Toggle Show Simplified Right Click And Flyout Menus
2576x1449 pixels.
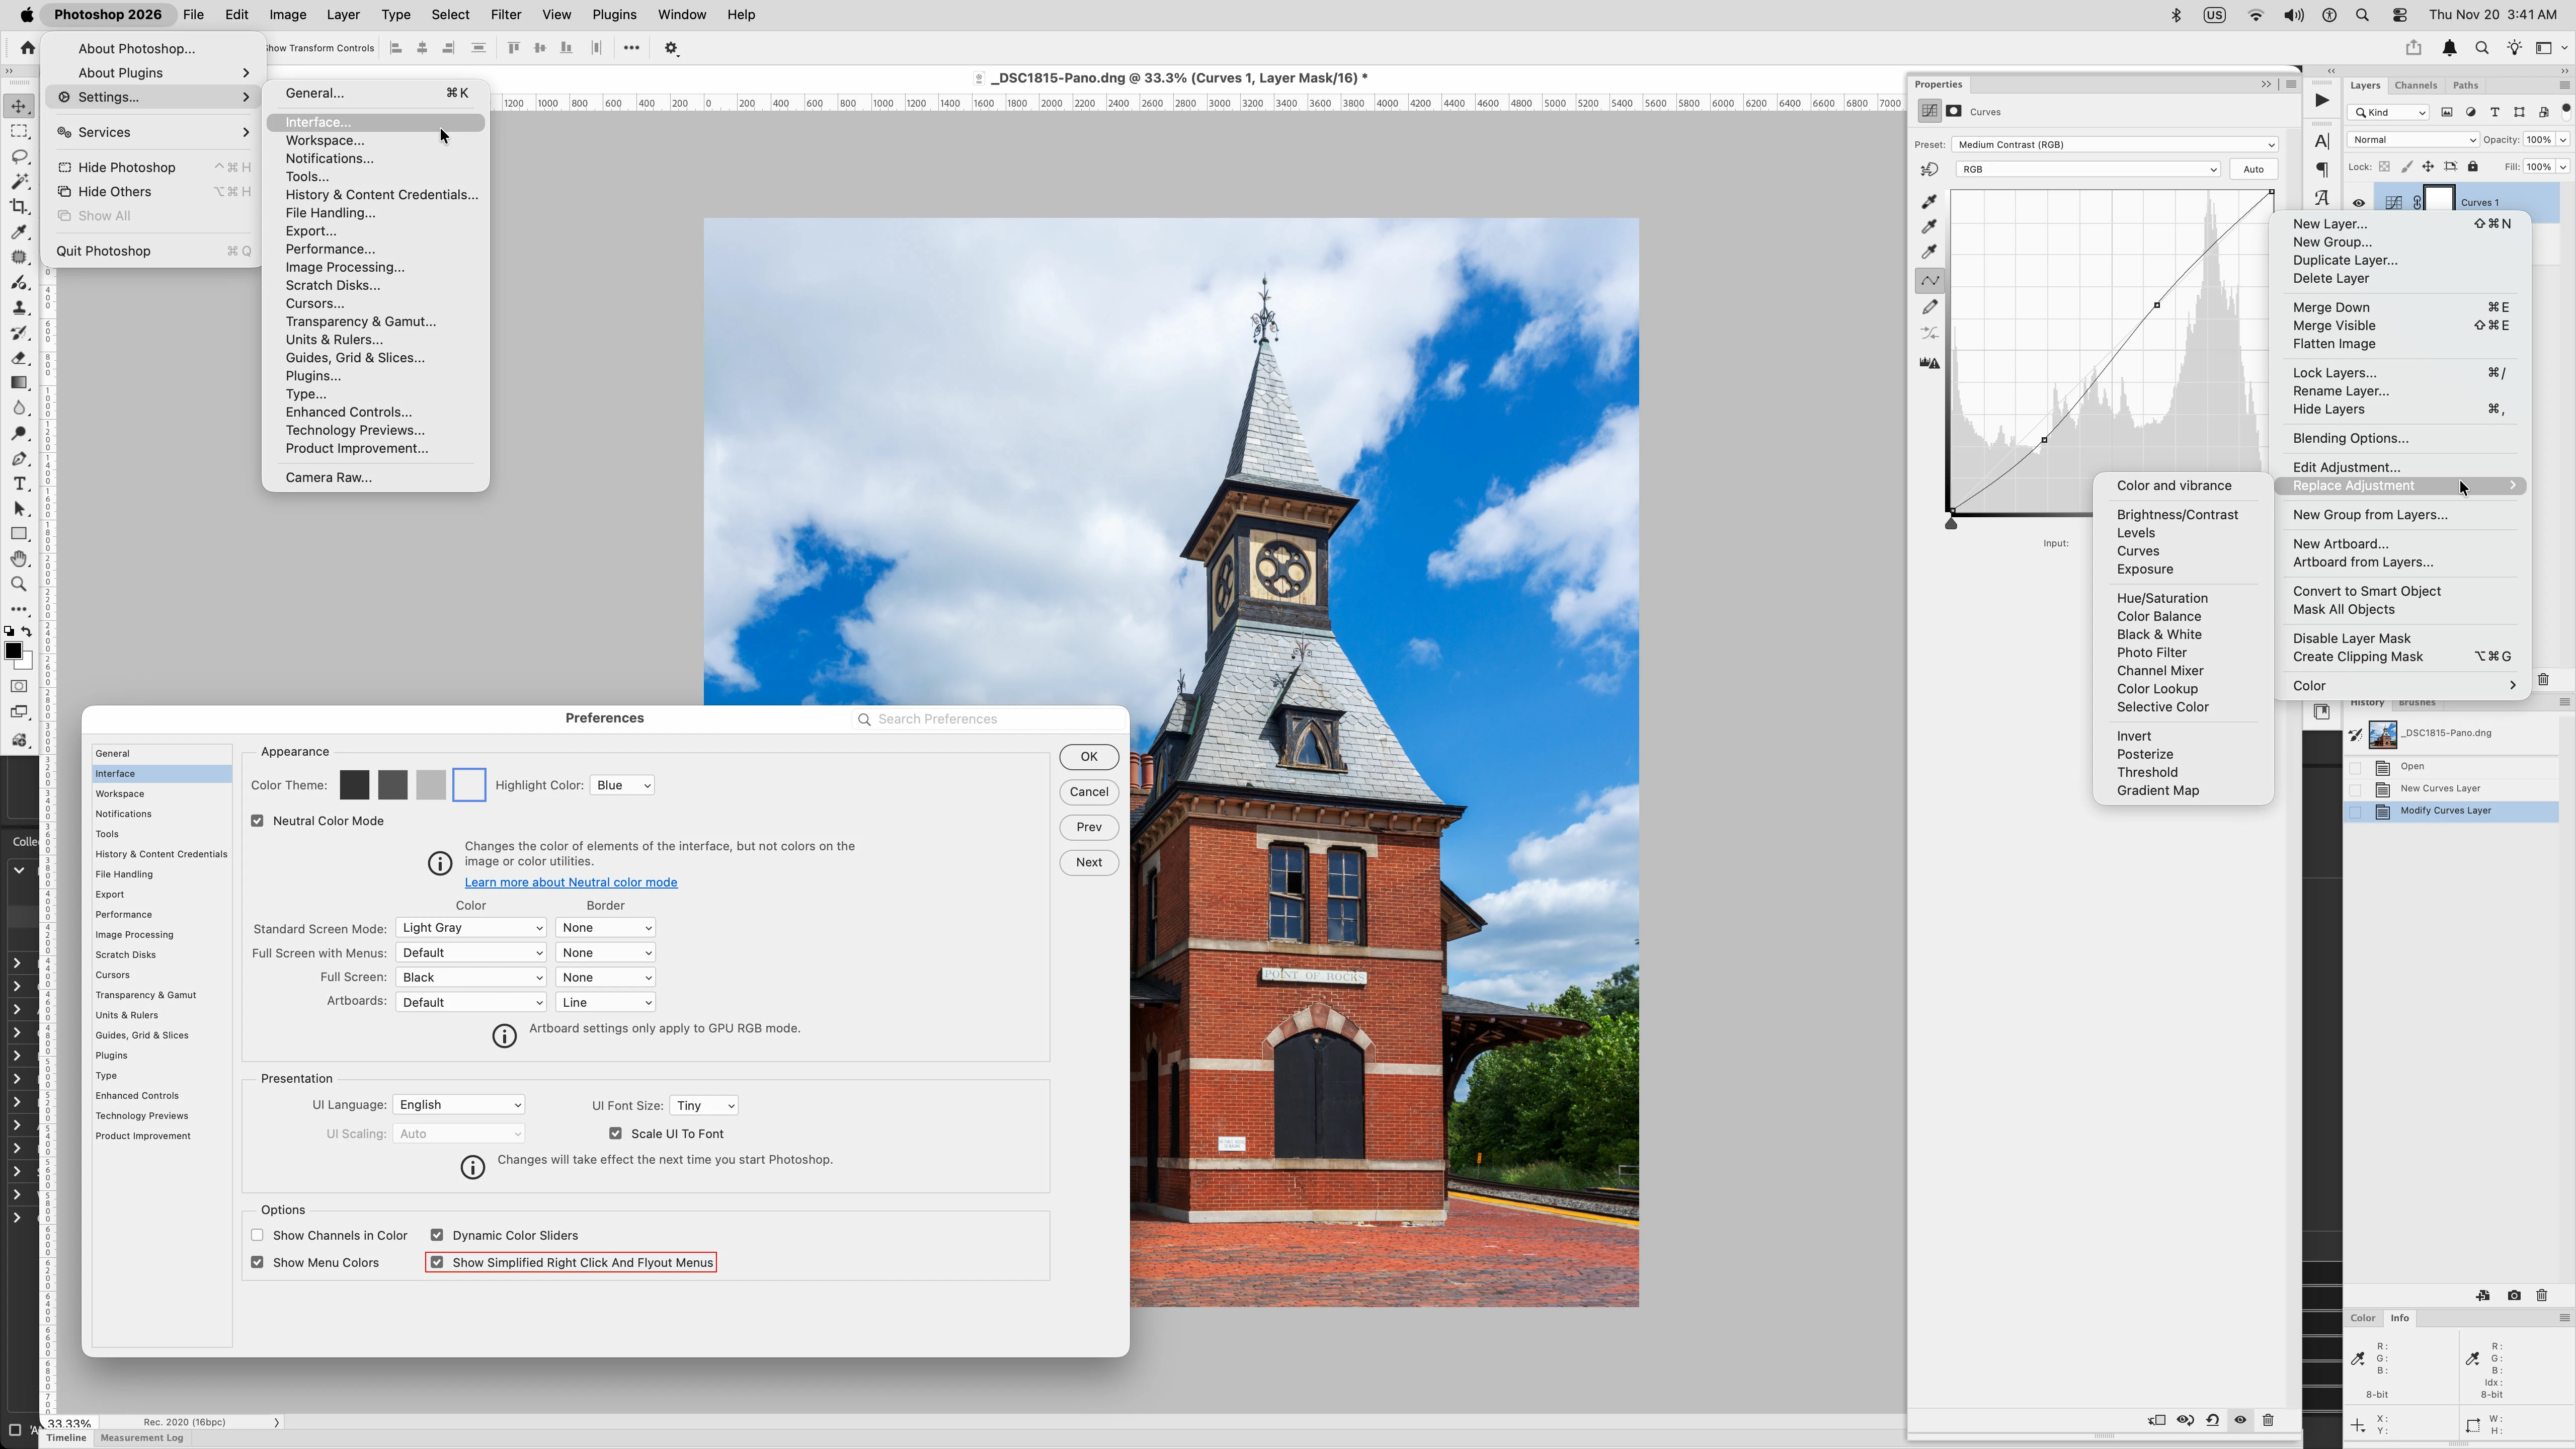pyautogui.click(x=437, y=1262)
